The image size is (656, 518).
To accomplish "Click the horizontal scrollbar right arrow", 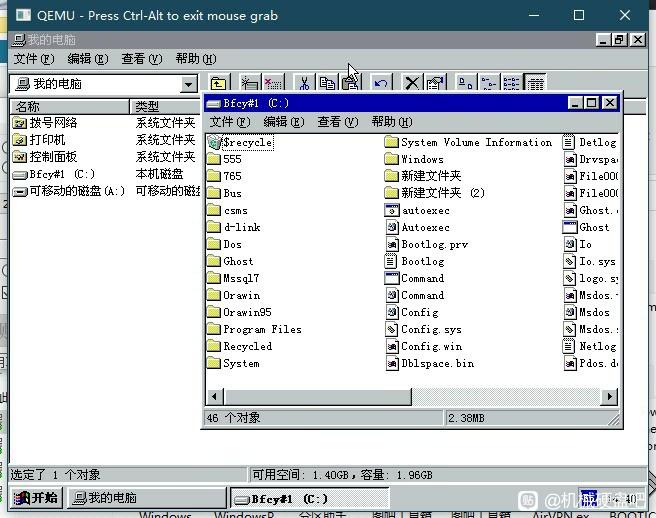I will (x=609, y=397).
